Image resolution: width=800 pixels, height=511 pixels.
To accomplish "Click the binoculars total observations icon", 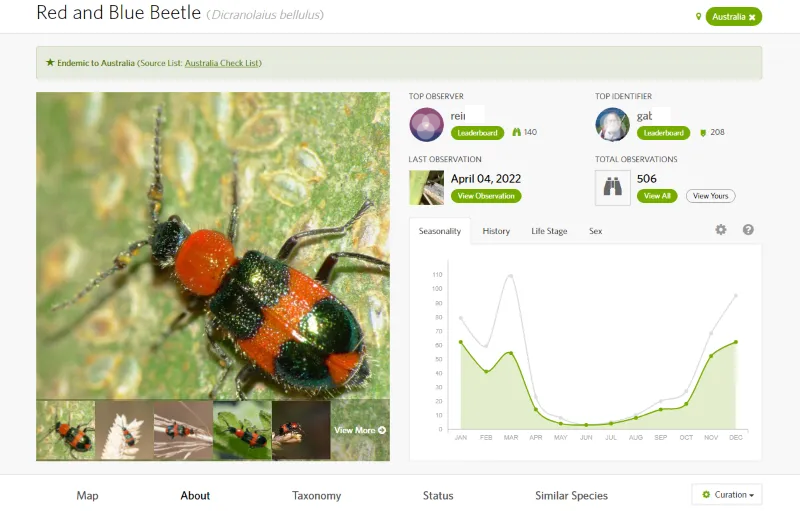I will (613, 188).
